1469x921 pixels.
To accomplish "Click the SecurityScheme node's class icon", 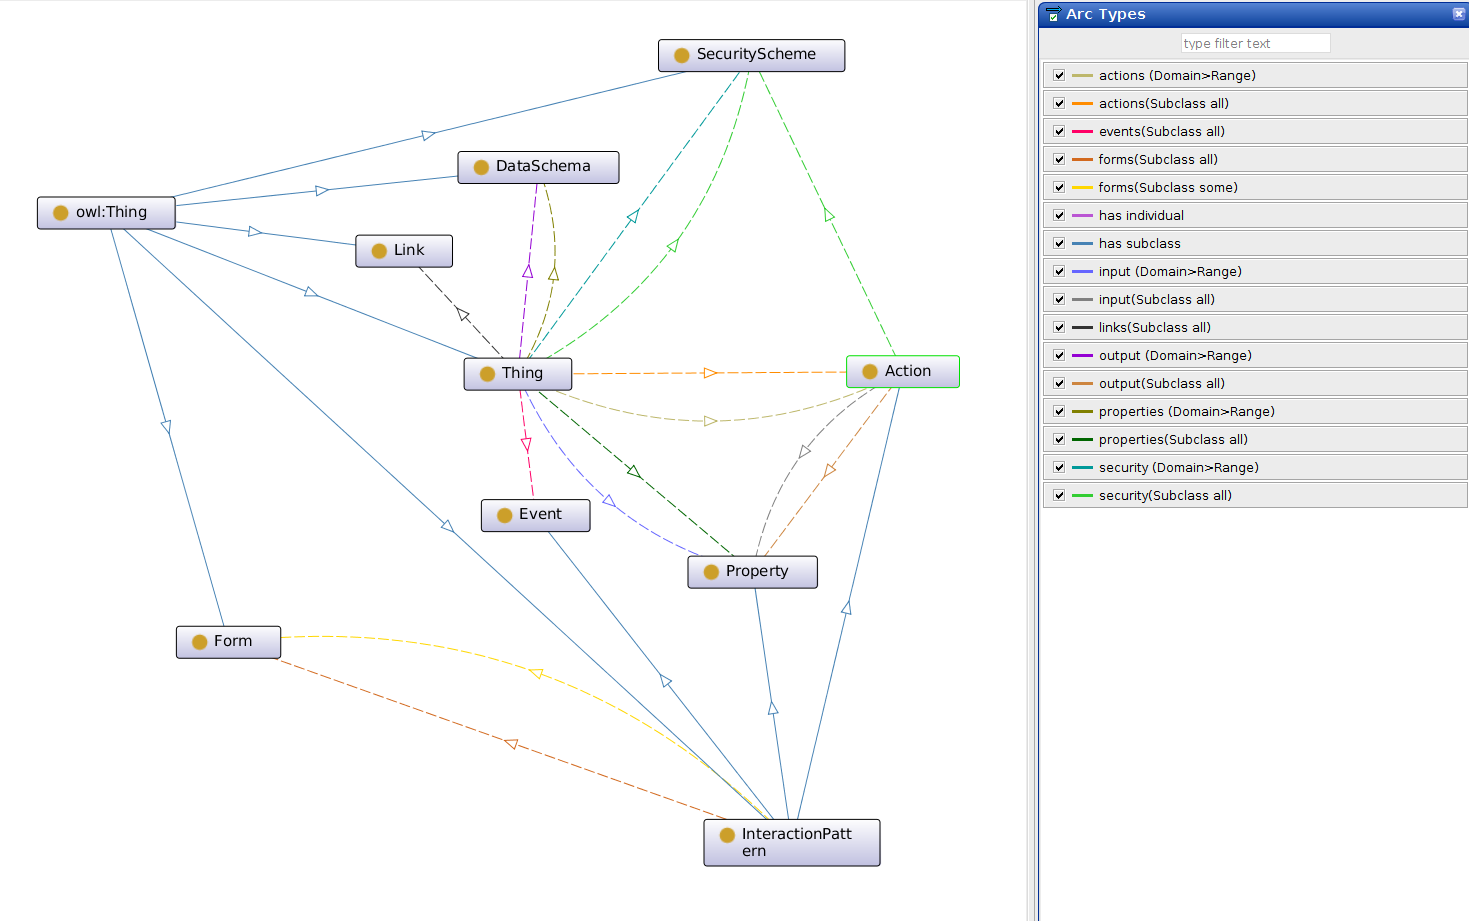I will (682, 55).
